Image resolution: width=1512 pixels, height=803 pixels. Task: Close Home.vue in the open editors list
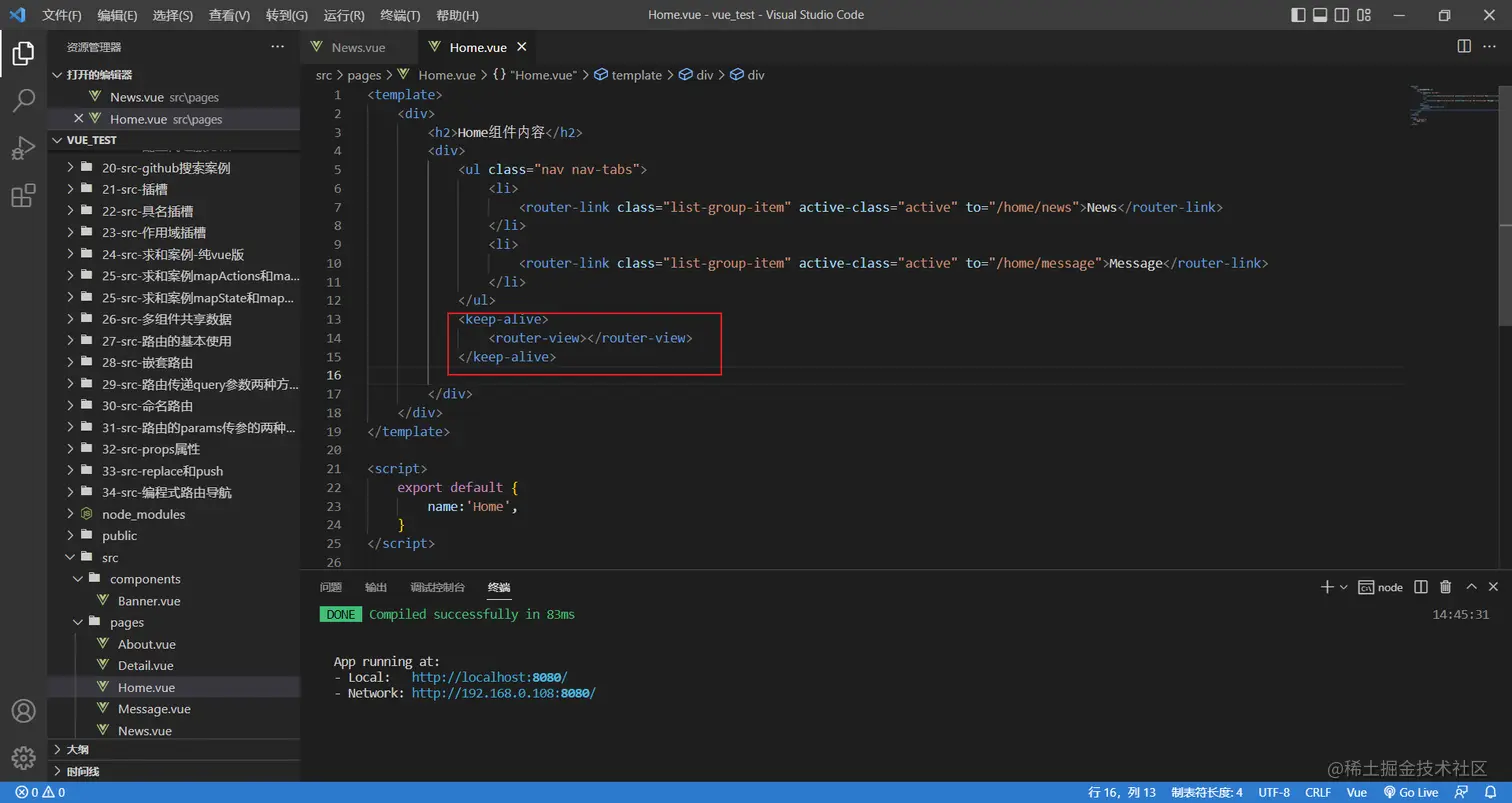tap(79, 119)
